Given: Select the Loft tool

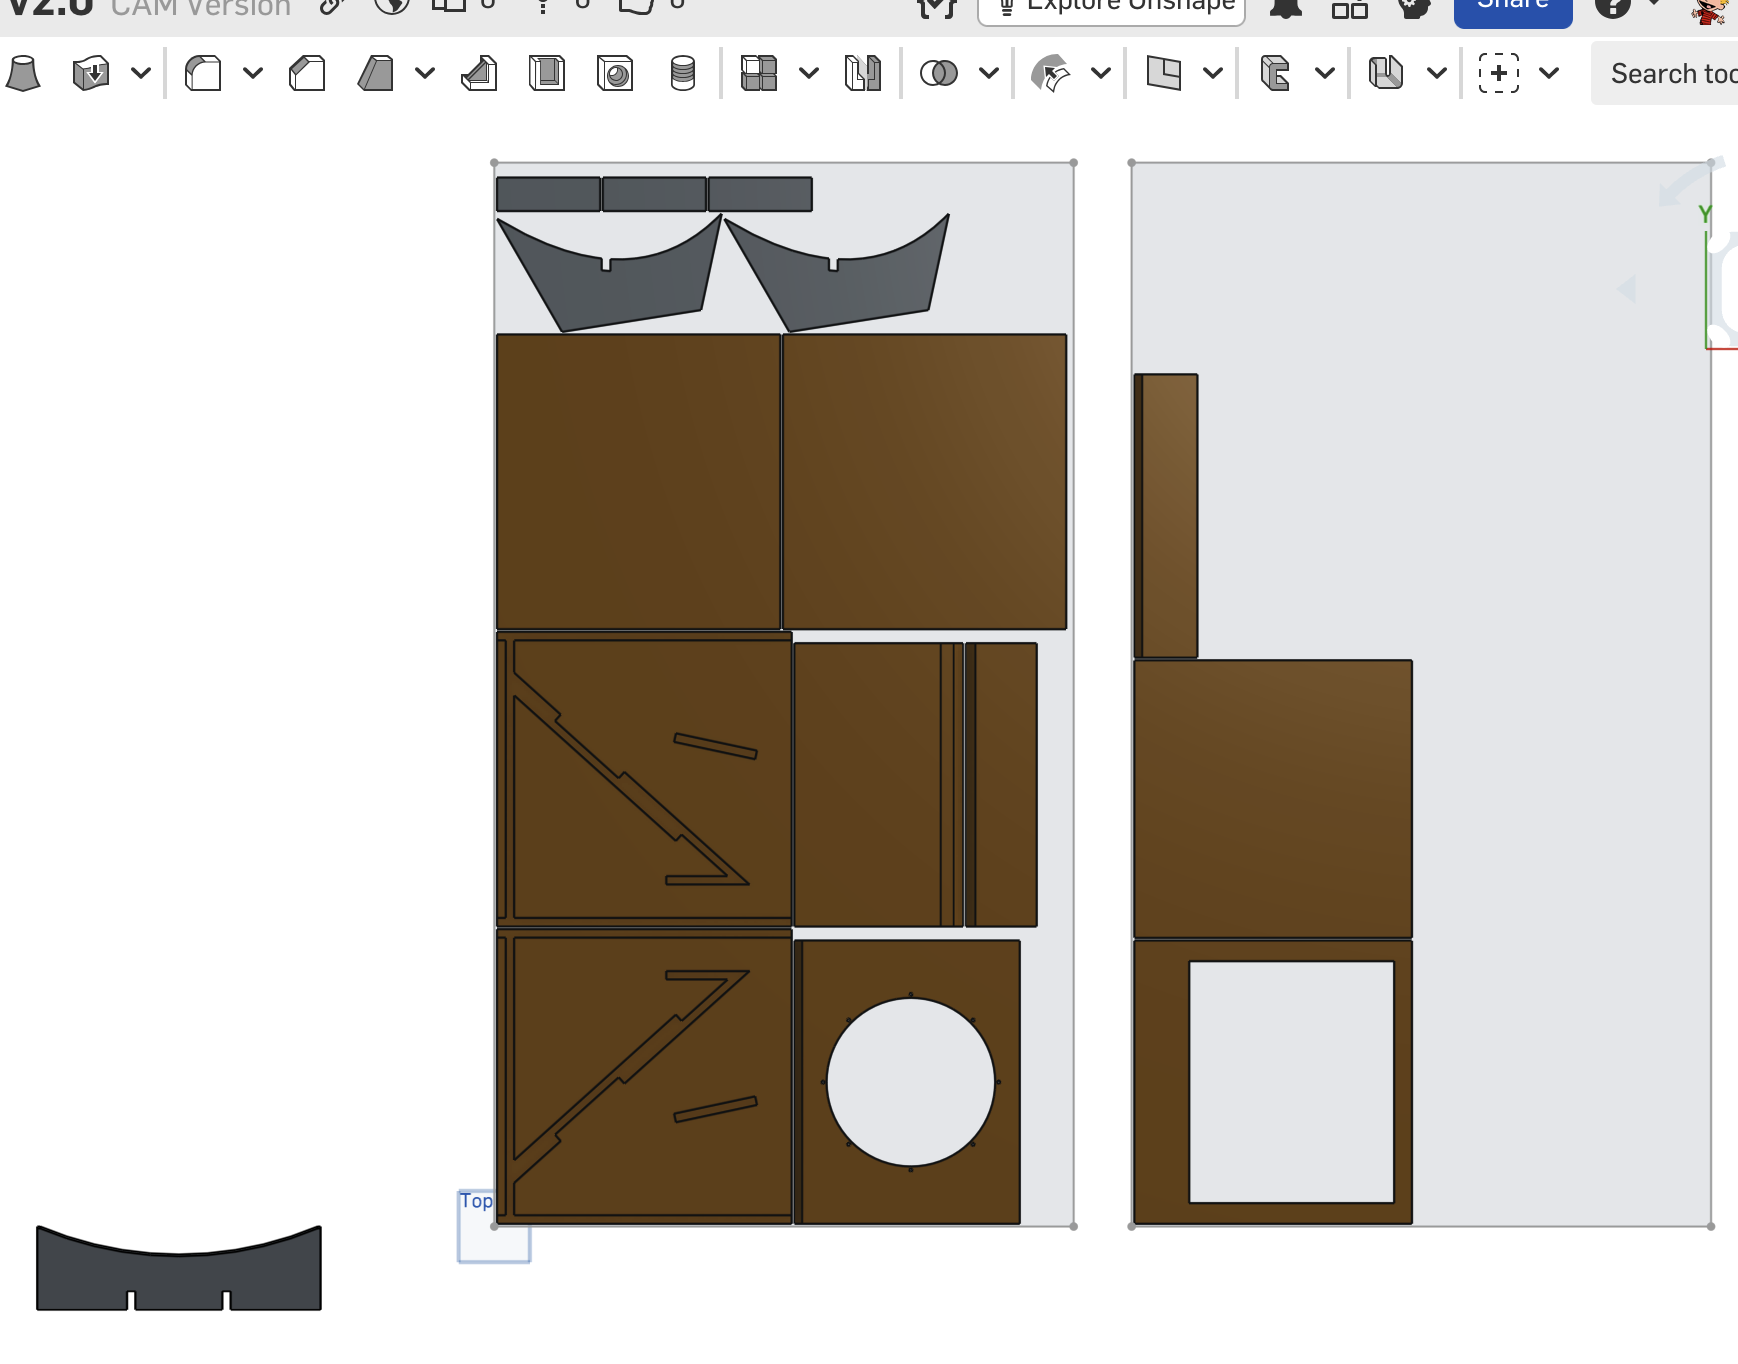Looking at the screenshot, I should 23,73.
